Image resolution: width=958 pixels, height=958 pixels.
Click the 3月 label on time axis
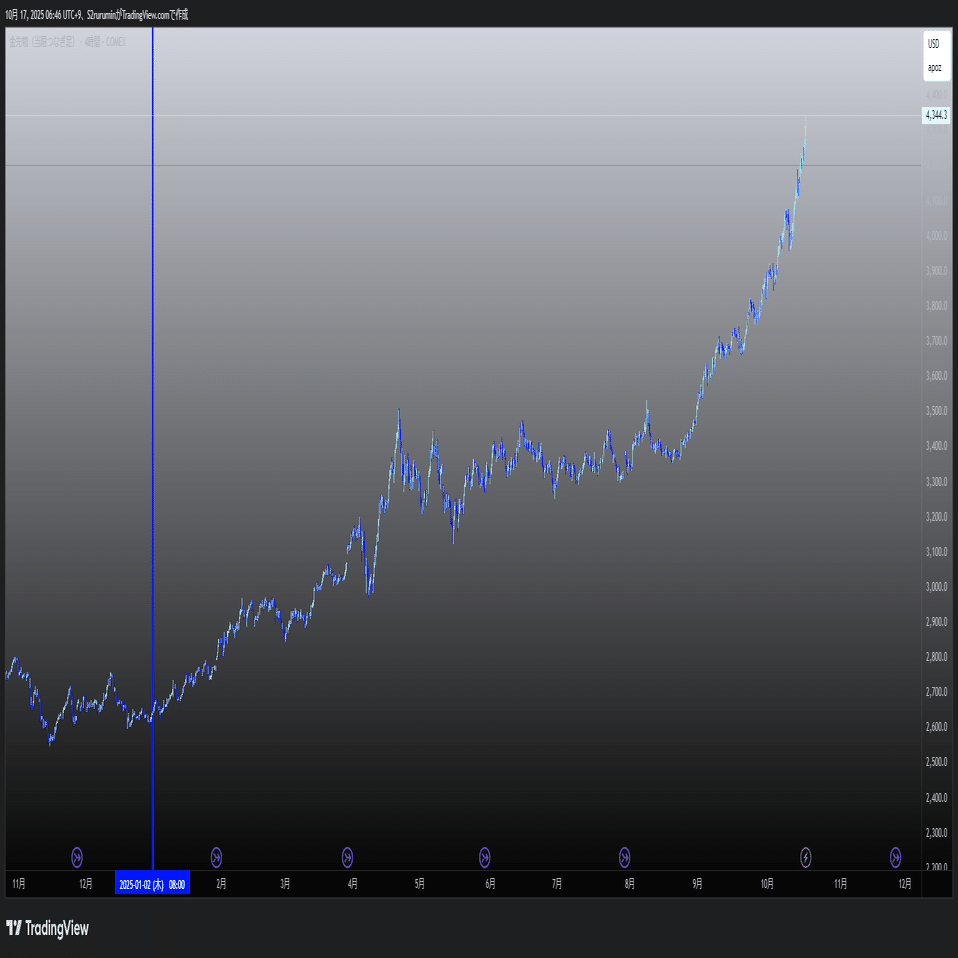click(285, 884)
